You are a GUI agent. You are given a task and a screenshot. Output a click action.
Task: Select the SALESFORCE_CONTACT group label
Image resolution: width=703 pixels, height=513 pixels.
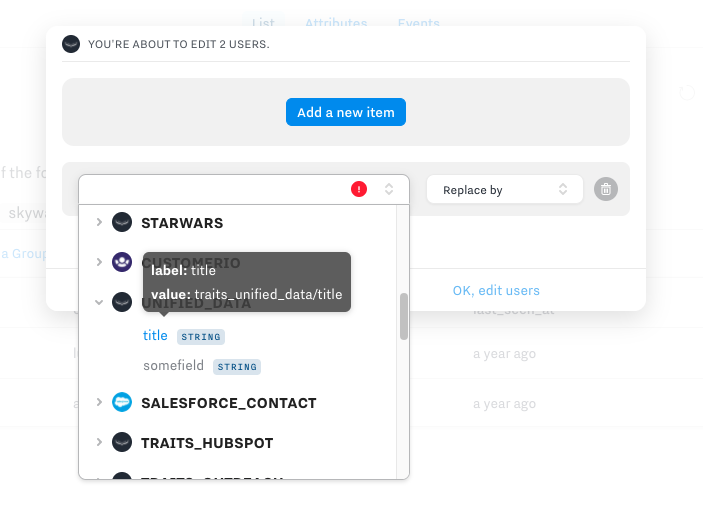229,403
